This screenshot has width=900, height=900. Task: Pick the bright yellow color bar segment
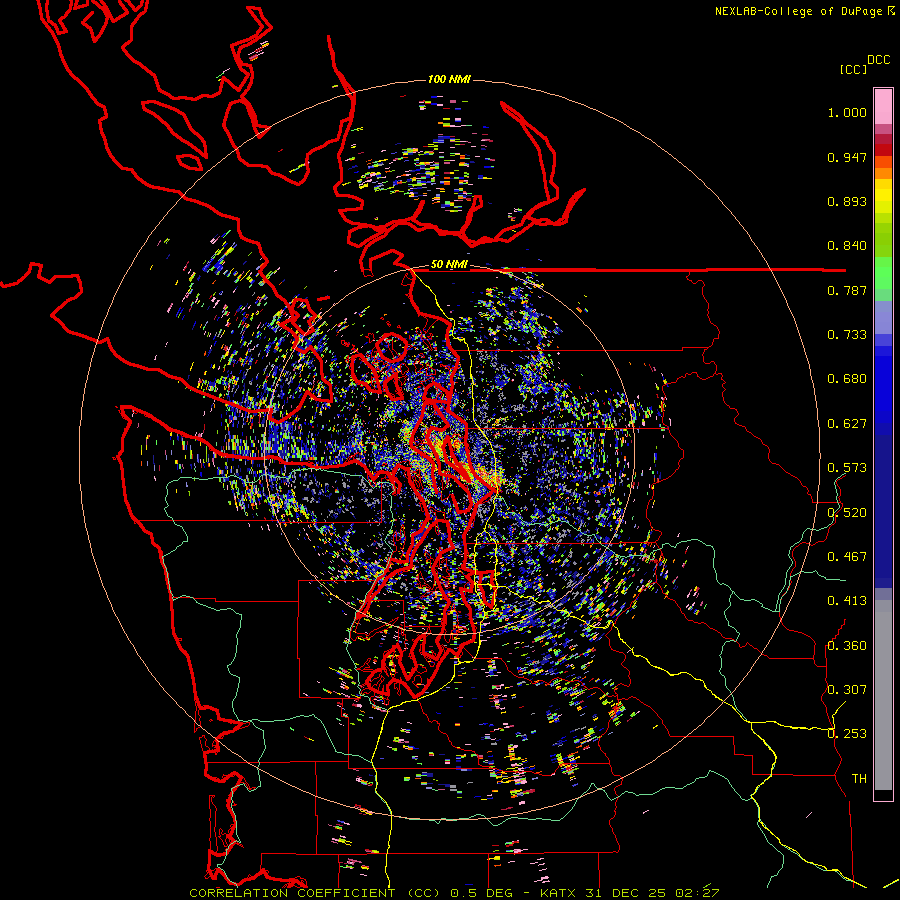point(883,196)
